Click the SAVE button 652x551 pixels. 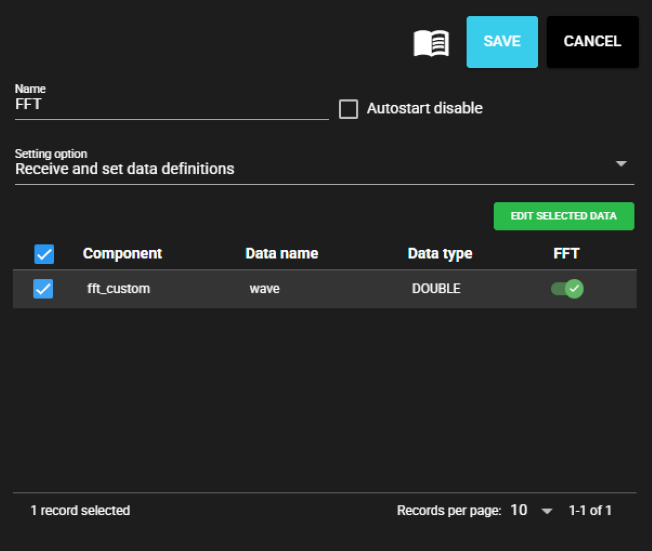click(502, 42)
